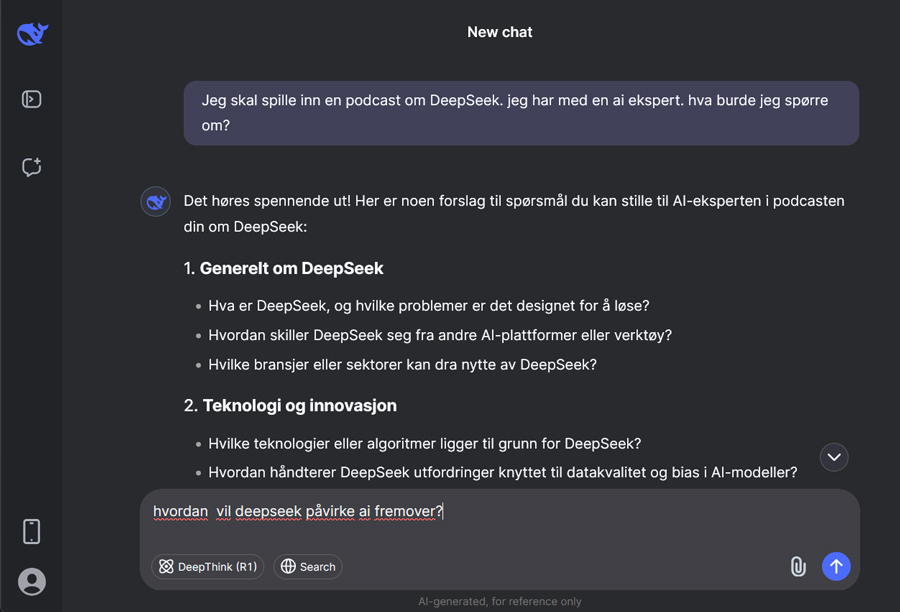
Task: Open the user profile avatar
Action: tap(32, 582)
